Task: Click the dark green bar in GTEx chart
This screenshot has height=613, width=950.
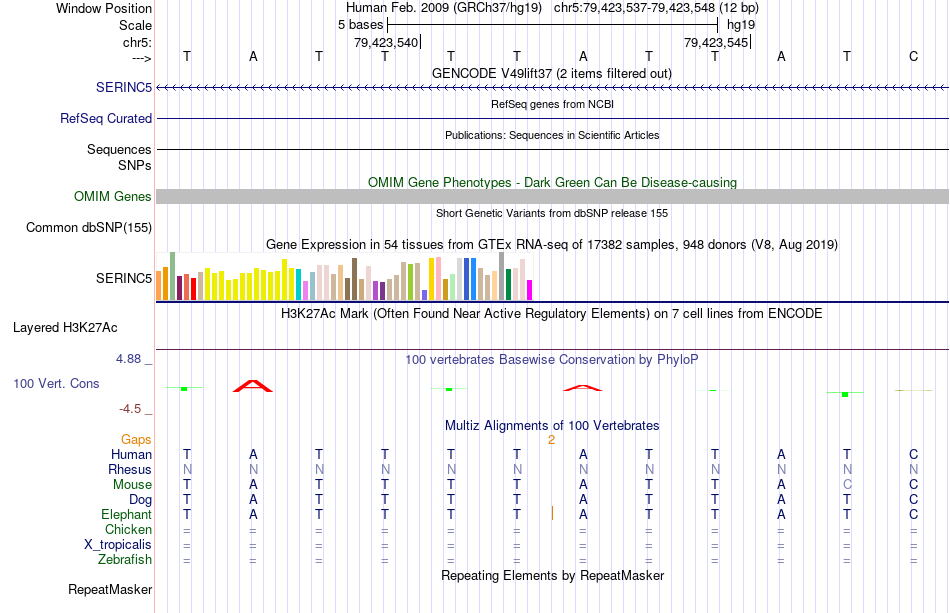Action: click(509, 285)
